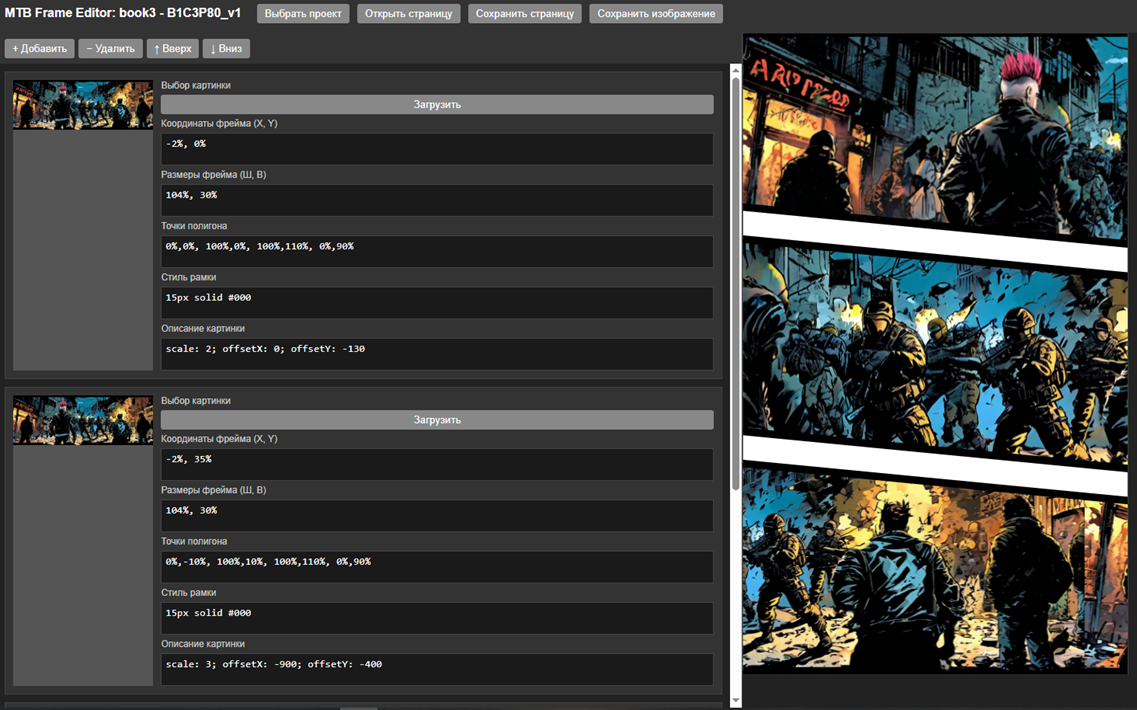
Task: Select the first frame's thumbnail image
Action: pyautogui.click(x=83, y=105)
